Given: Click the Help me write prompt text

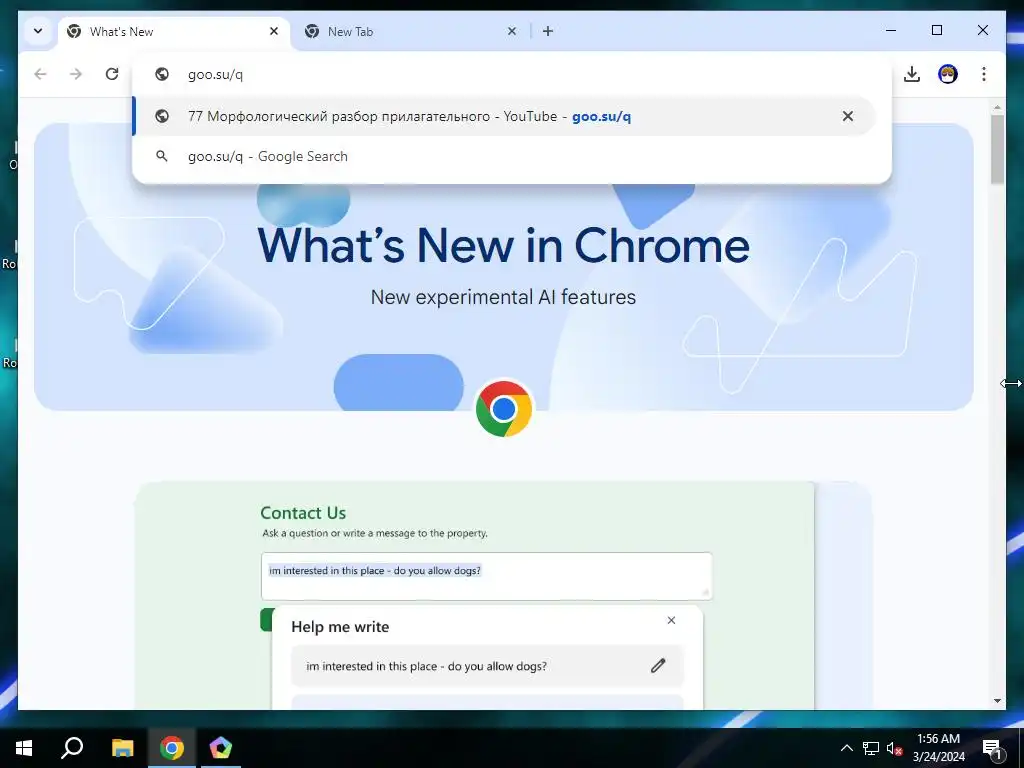Looking at the screenshot, I should coord(426,667).
